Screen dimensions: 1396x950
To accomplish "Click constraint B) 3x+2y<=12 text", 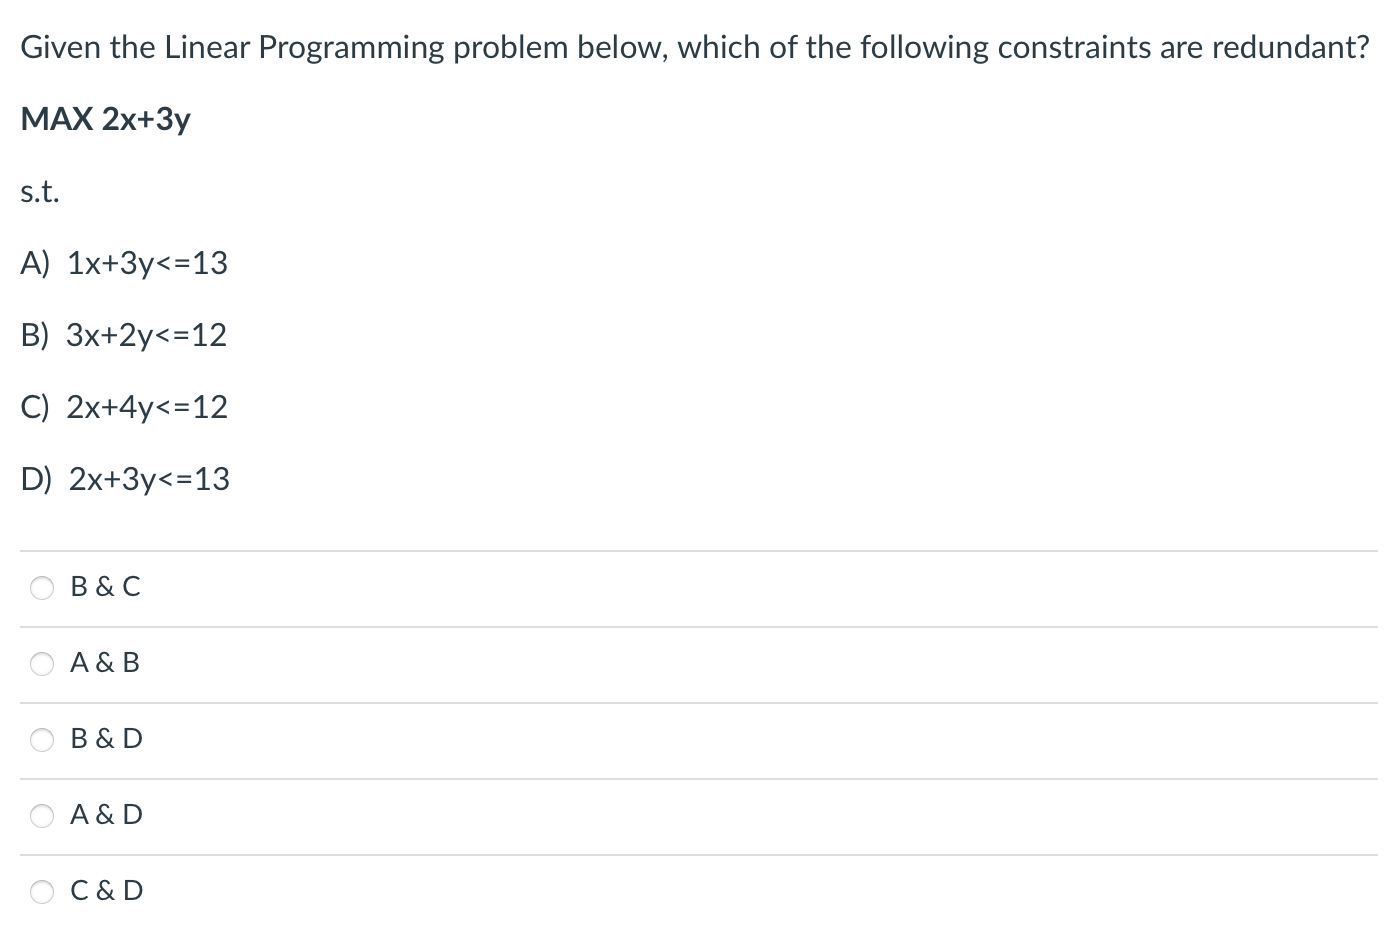I will pos(123,336).
